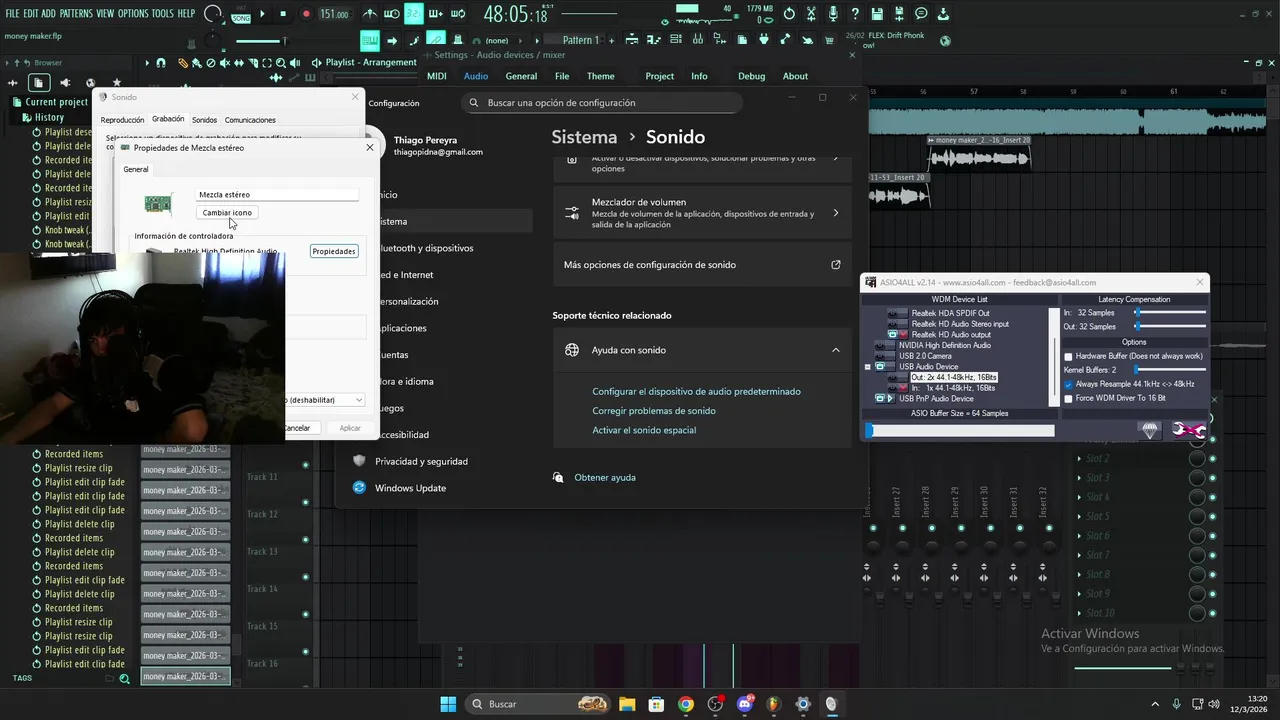Click the Save project floppy icon
The image size is (1280, 720).
click(x=877, y=14)
